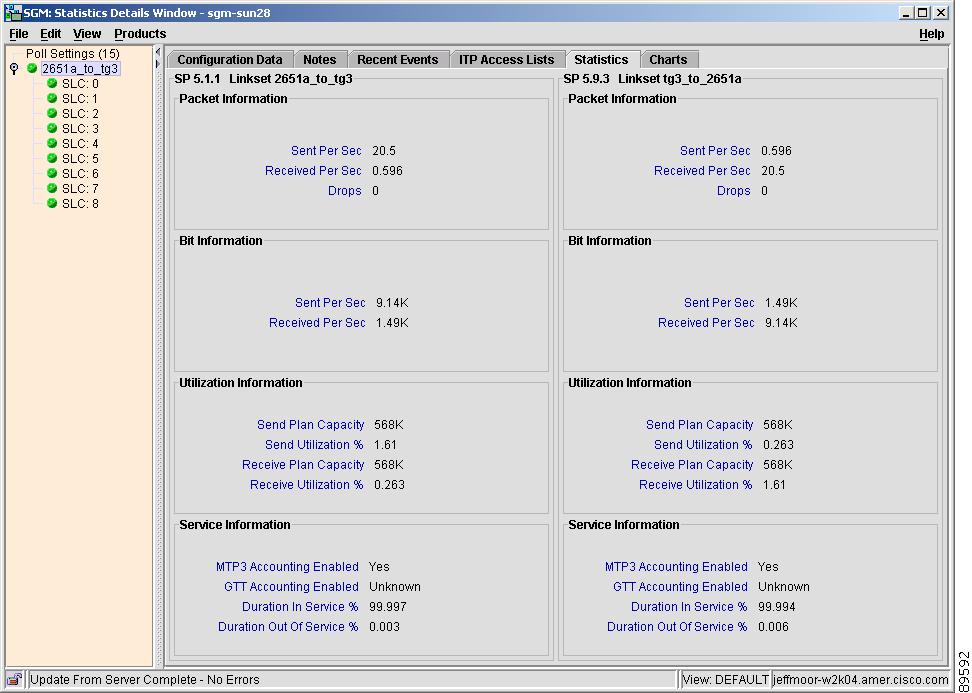Image resolution: width=972 pixels, height=693 pixels.
Task: Click the 'SP 5.9.3 Linkset tg3_to_2651a' heading
Action: click(652, 79)
